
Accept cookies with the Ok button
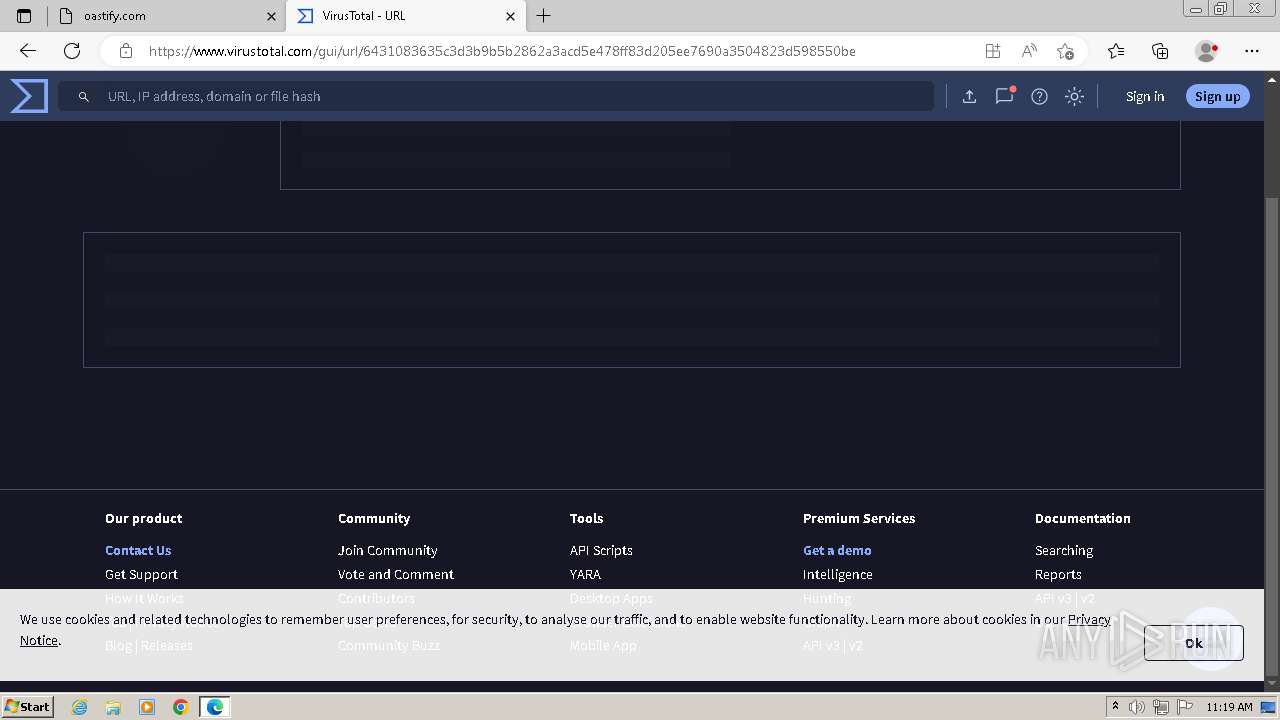1194,643
